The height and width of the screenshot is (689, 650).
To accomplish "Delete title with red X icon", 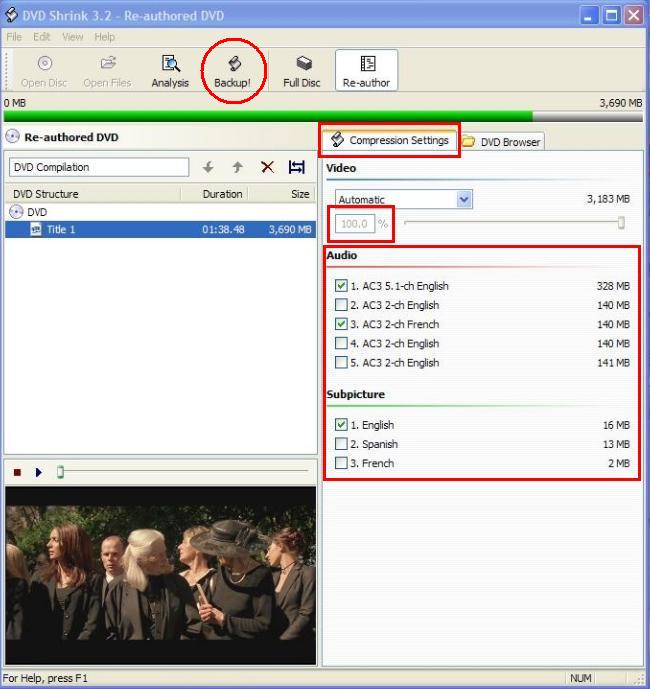I will pyautogui.click(x=267, y=167).
